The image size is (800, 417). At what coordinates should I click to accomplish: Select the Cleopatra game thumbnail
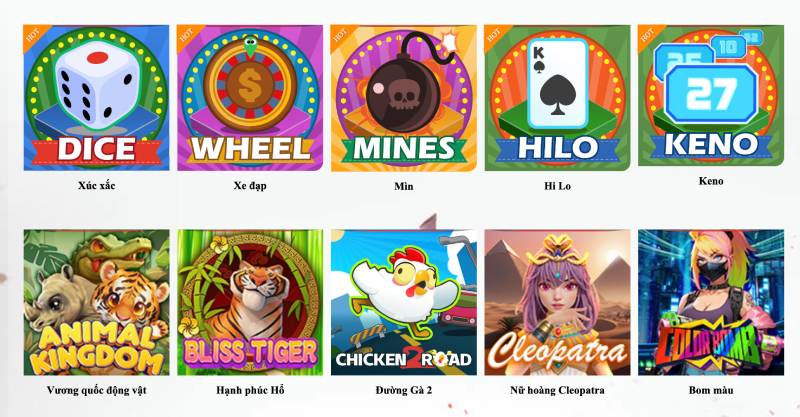(557, 302)
